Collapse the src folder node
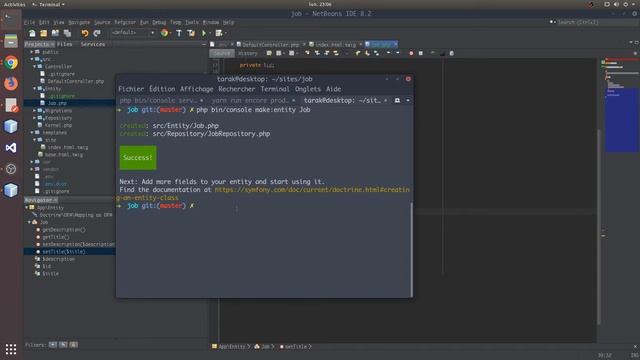 32,59
